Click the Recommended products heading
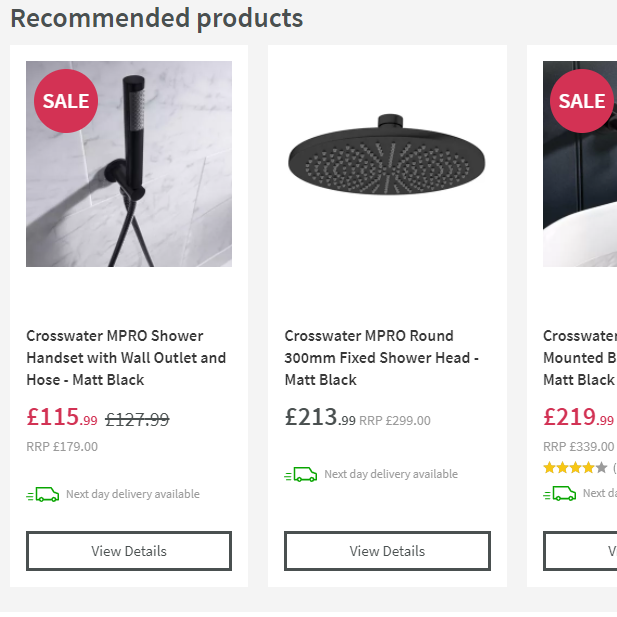The width and height of the screenshot is (617, 617). (156, 18)
